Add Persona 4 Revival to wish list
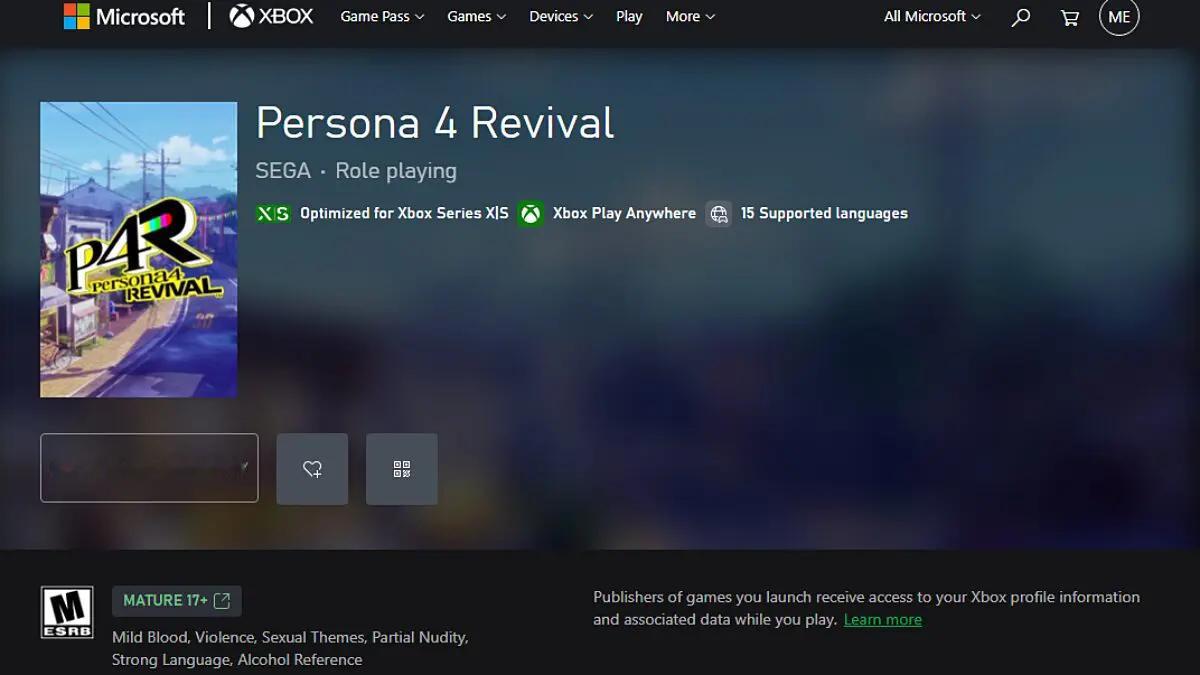This screenshot has width=1200, height=675. coord(312,469)
